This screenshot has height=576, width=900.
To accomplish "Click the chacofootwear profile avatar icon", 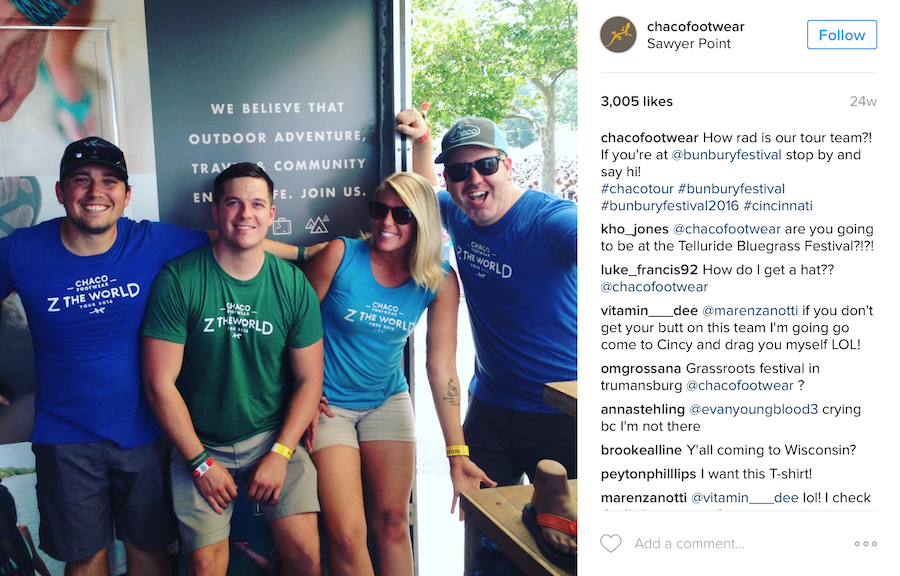I will pyautogui.click(x=618, y=34).
